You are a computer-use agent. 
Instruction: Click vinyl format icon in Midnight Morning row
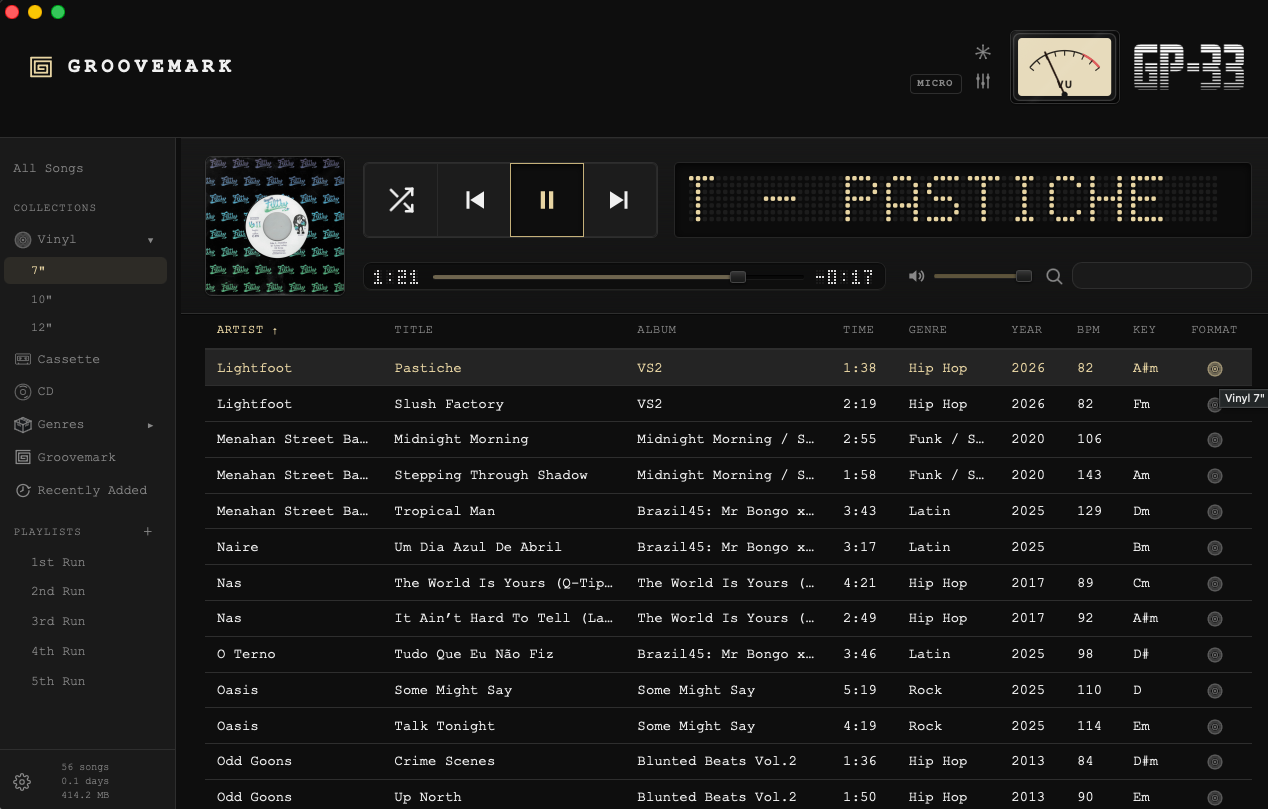(1215, 440)
